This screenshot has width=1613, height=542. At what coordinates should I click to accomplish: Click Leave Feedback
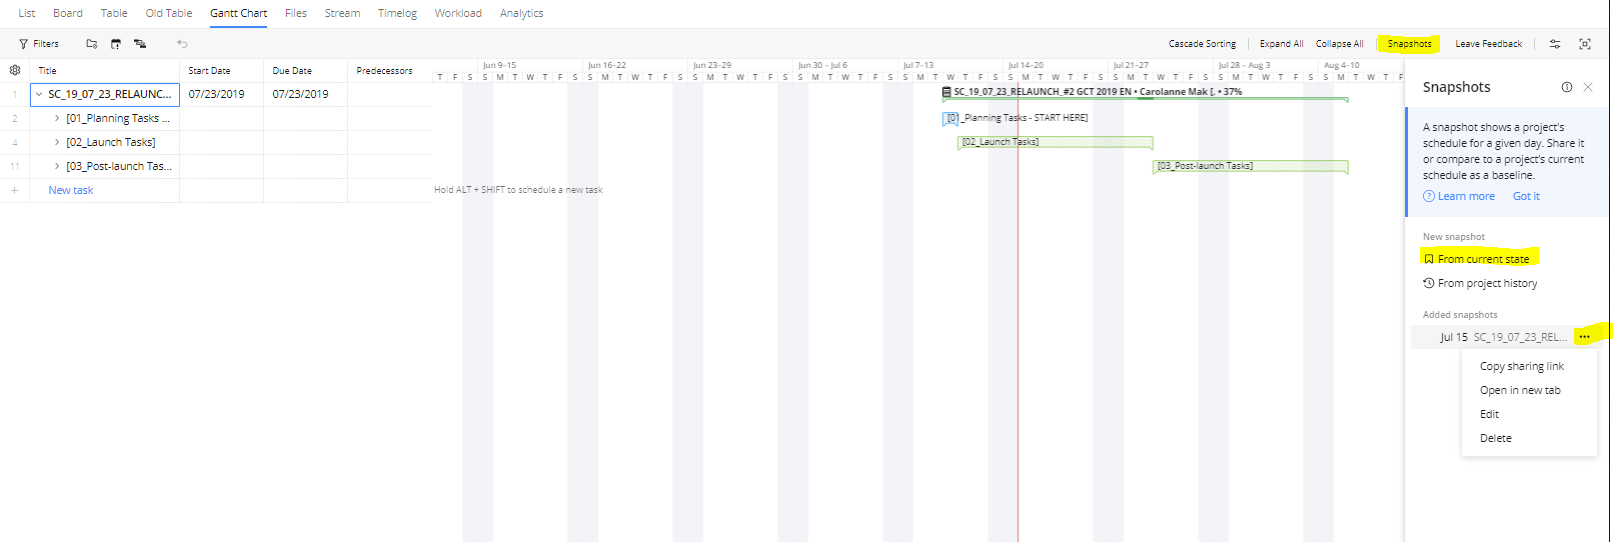1488,44
